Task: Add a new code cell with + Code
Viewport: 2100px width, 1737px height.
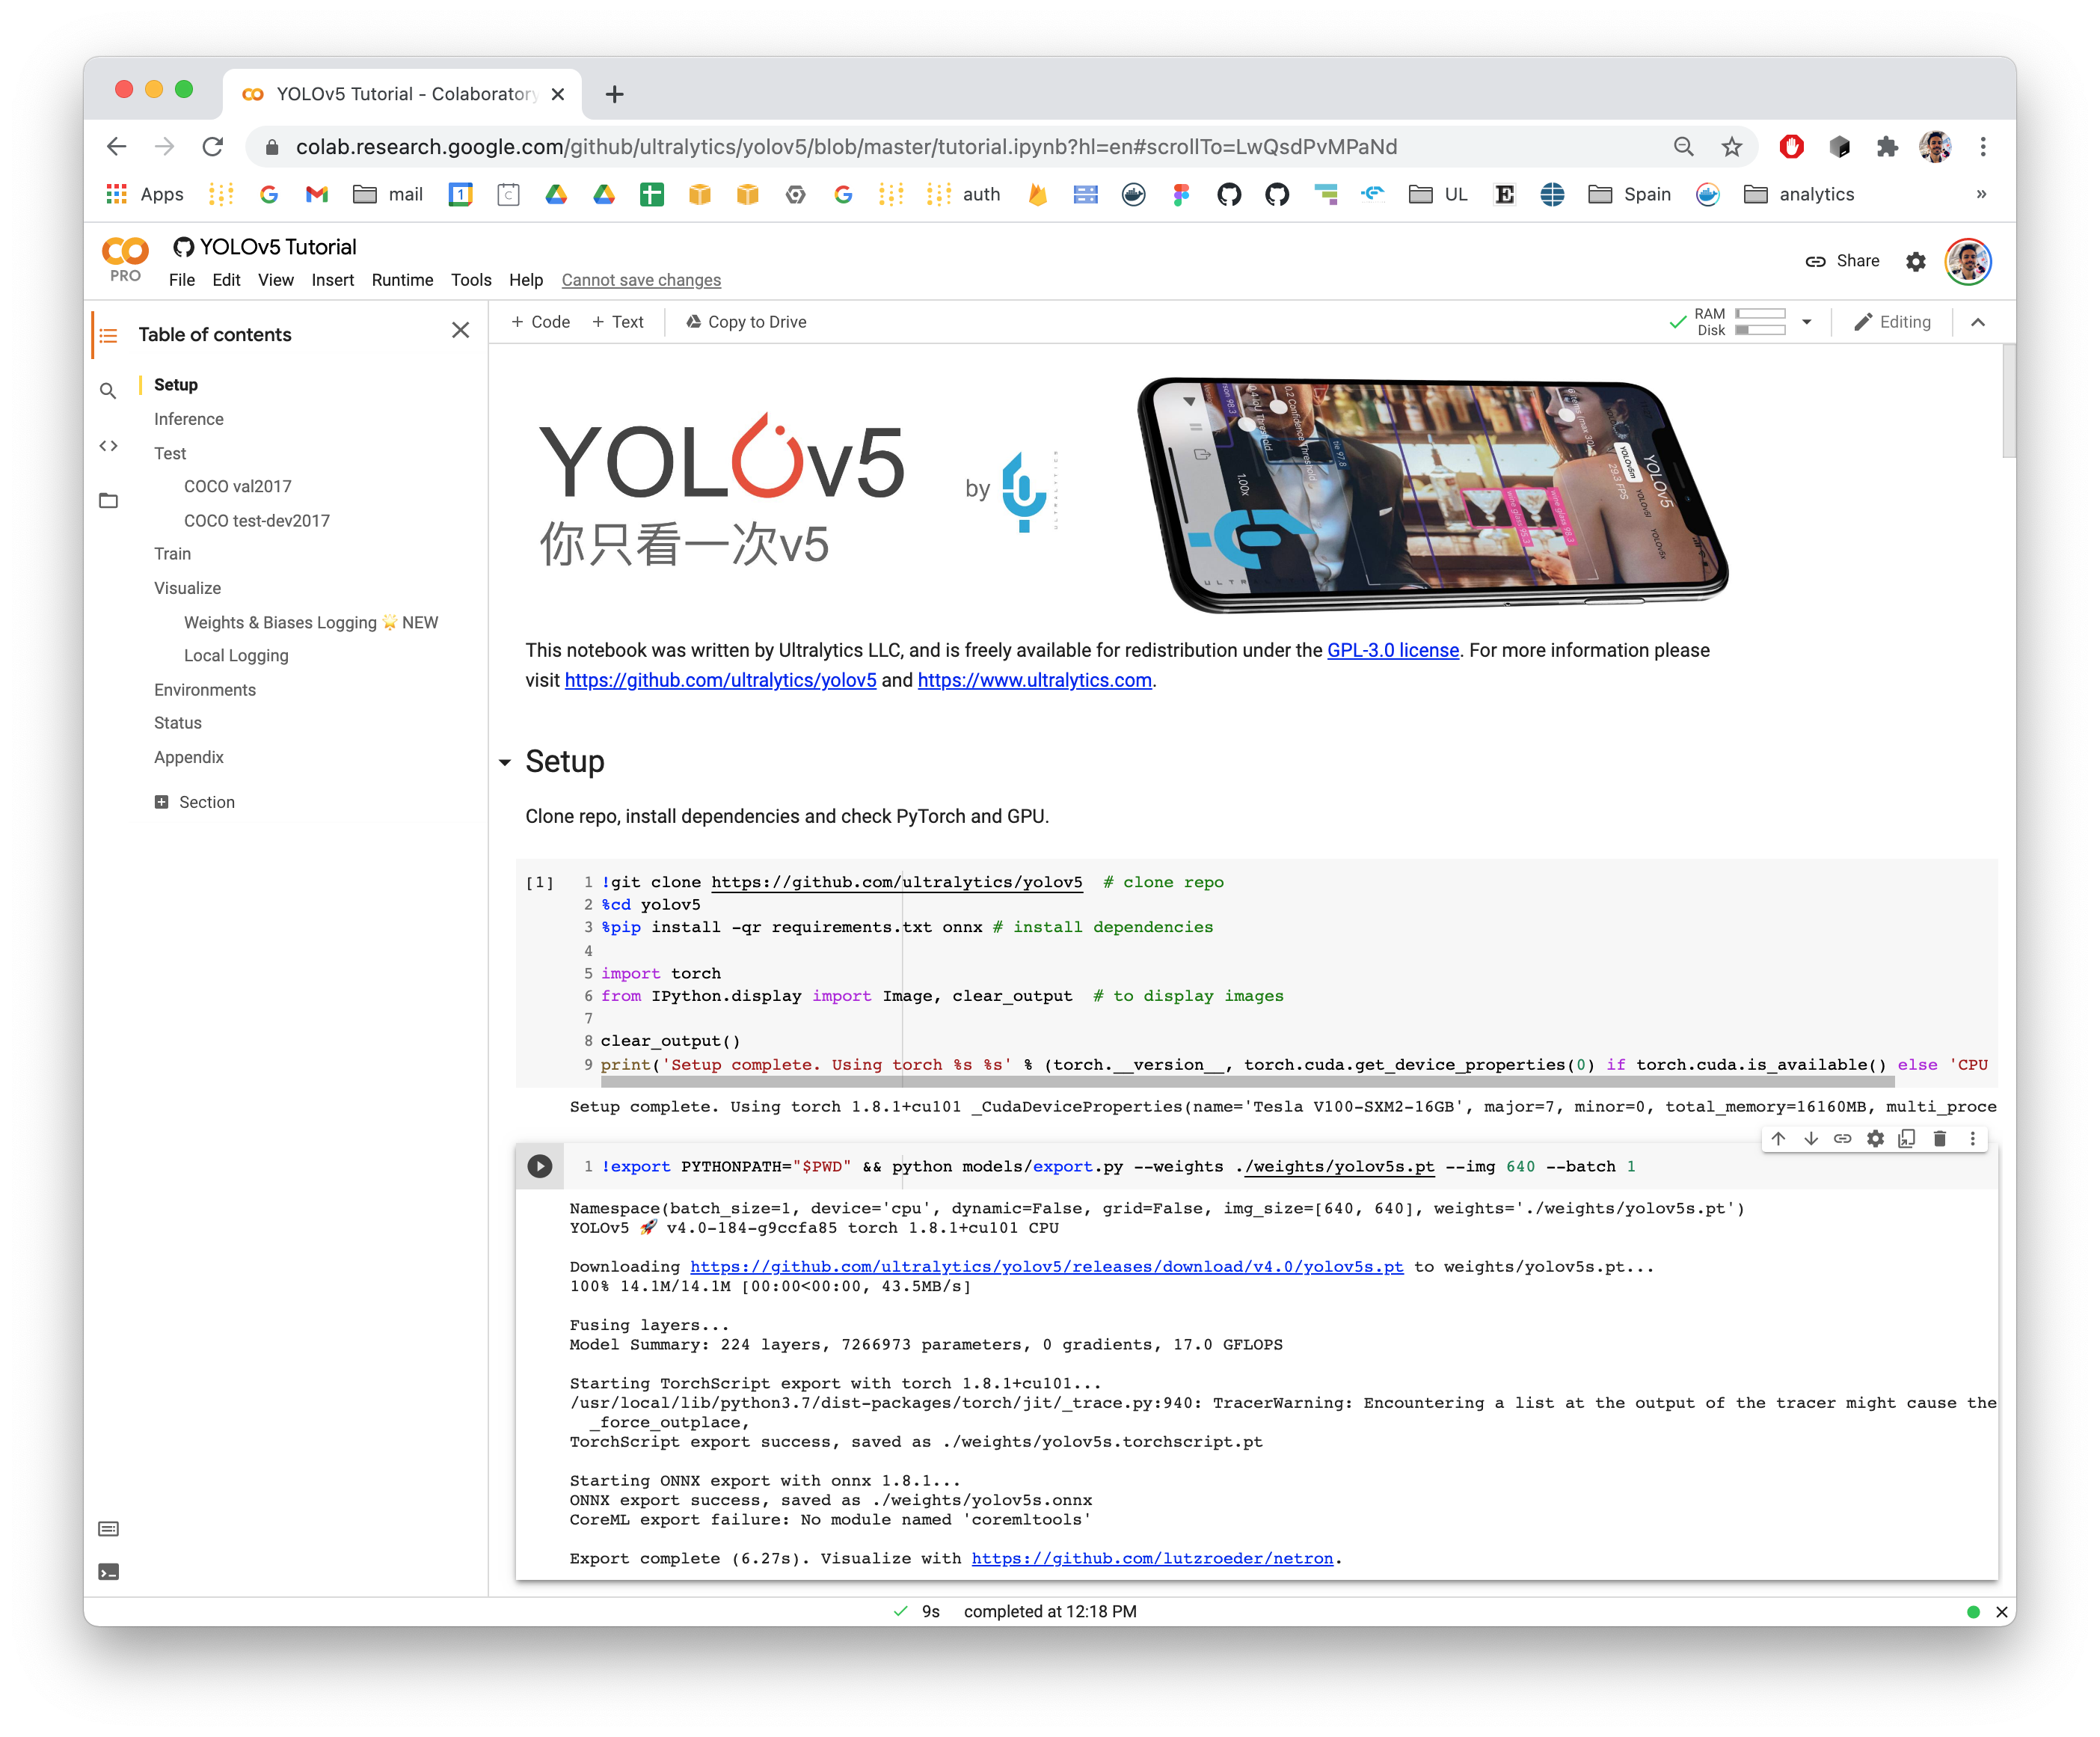Action: pyautogui.click(x=540, y=321)
